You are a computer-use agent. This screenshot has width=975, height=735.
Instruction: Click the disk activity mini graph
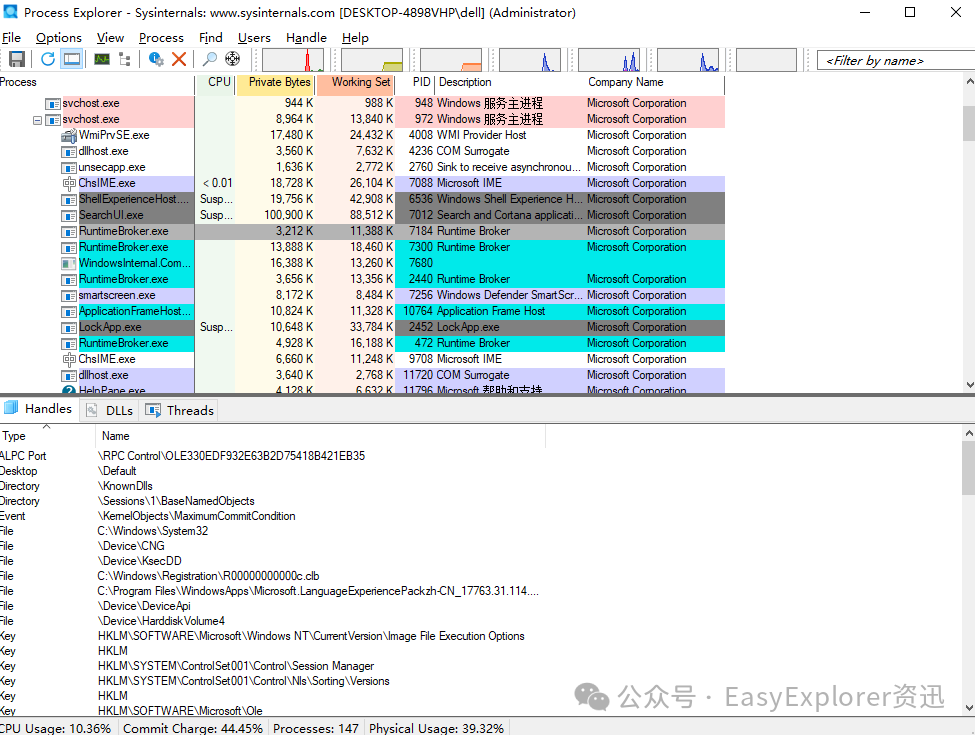coord(688,60)
